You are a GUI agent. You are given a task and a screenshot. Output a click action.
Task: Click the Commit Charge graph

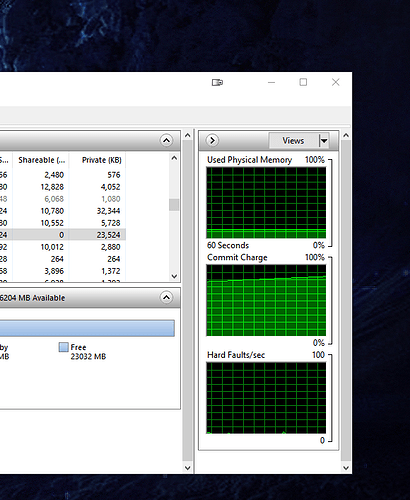pos(266,300)
